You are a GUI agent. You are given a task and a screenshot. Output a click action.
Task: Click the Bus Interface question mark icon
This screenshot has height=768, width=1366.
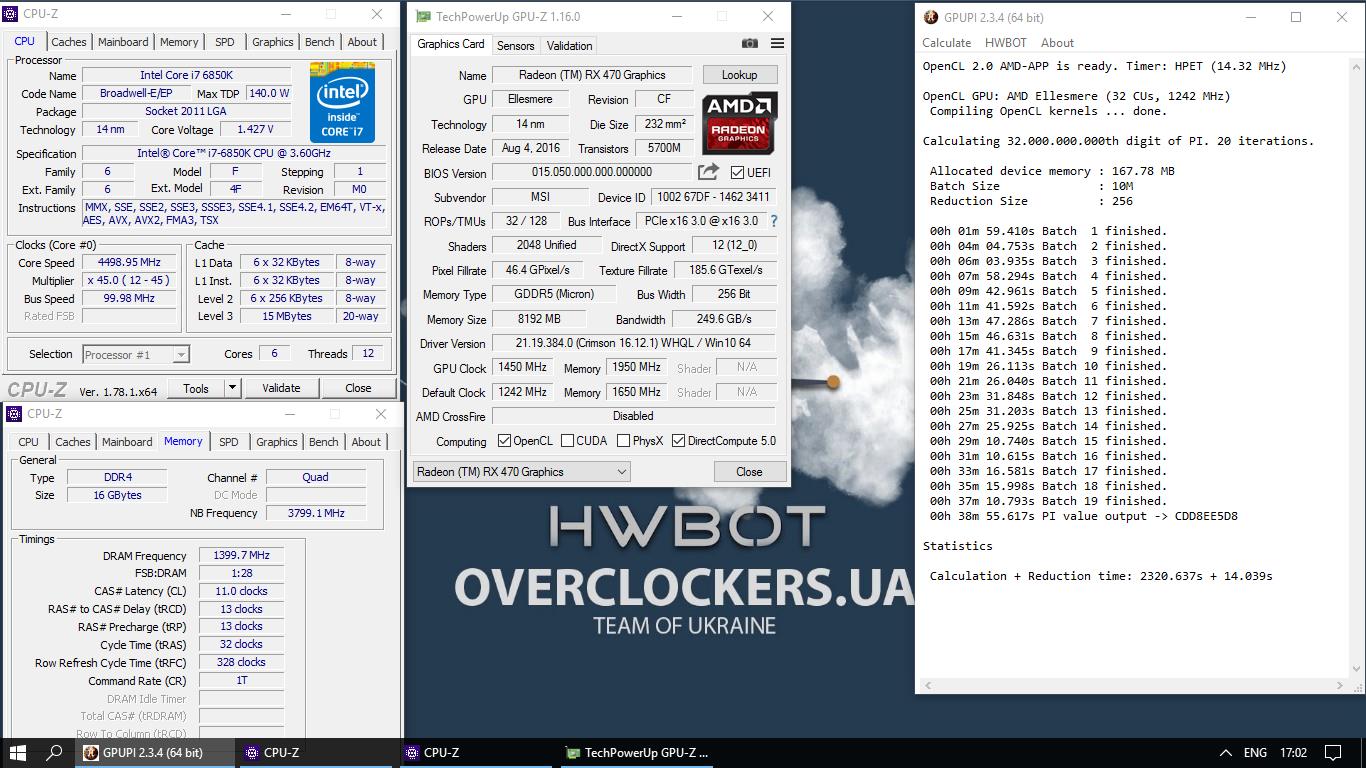(773, 221)
